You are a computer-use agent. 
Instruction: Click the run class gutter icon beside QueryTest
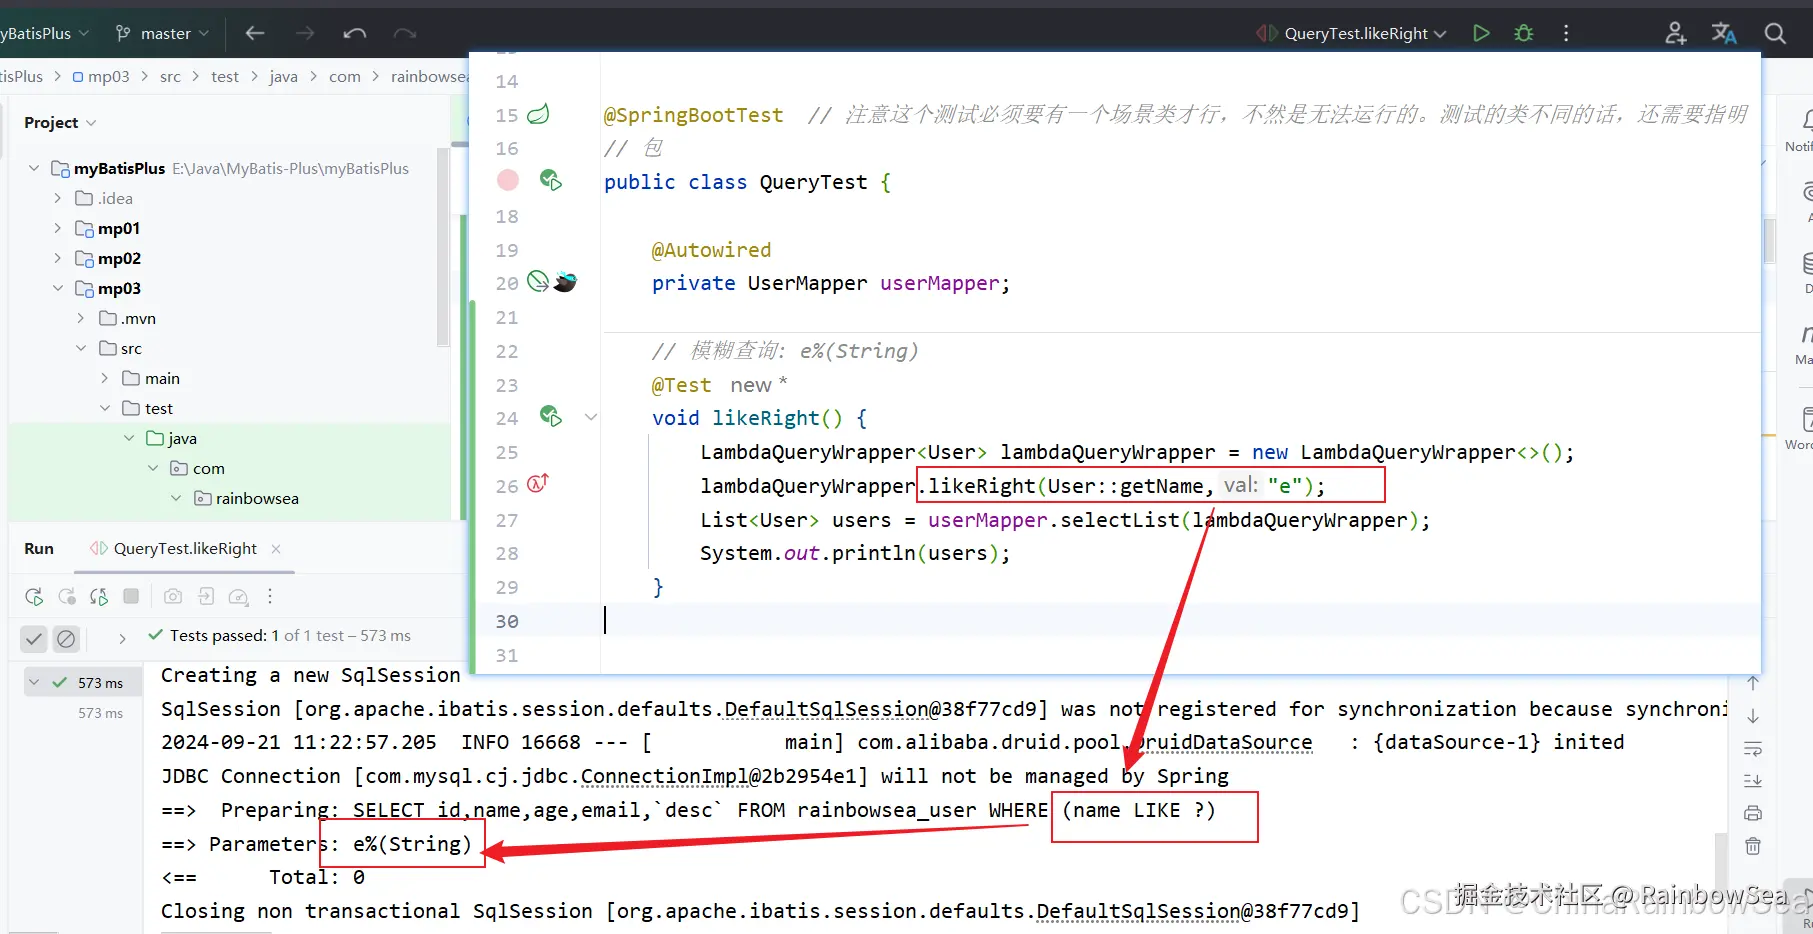(x=551, y=180)
